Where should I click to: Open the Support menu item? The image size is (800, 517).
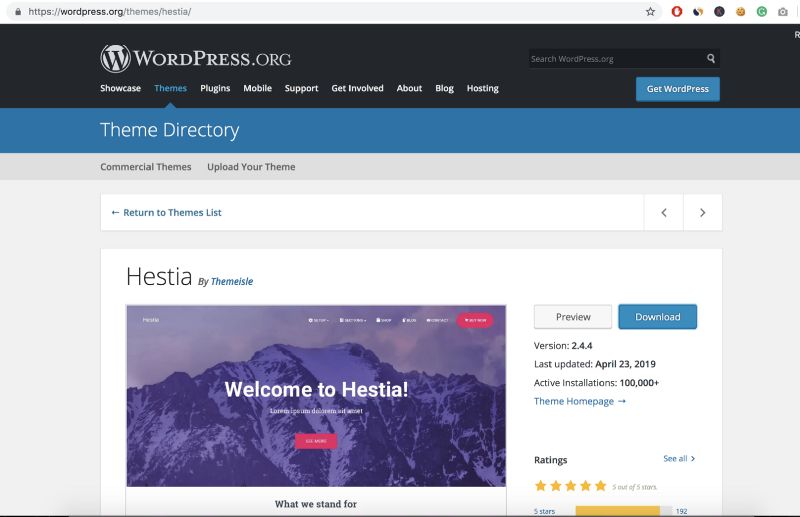(301, 88)
